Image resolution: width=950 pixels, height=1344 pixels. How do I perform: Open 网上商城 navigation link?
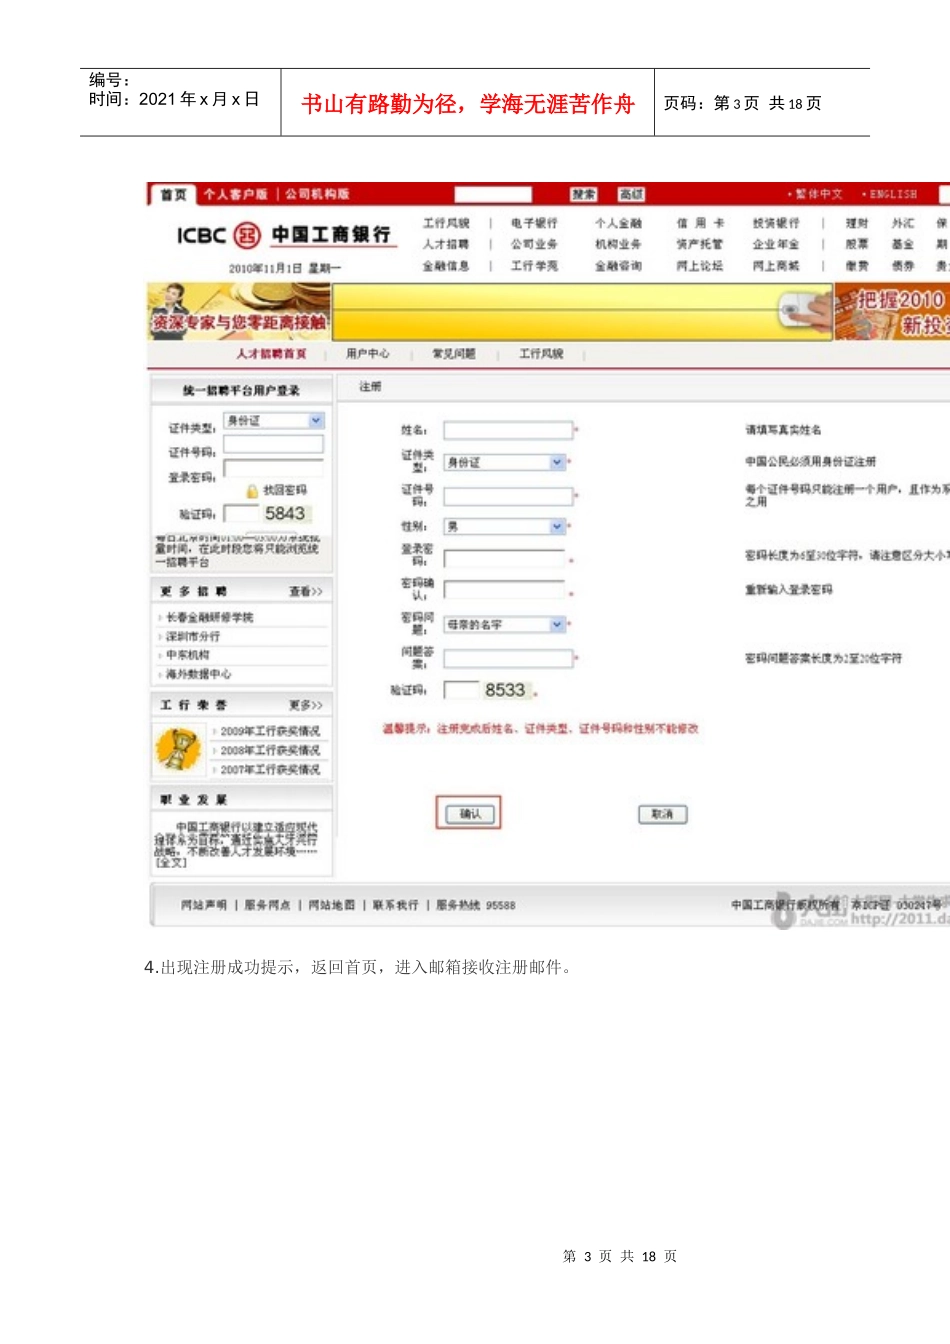776,266
